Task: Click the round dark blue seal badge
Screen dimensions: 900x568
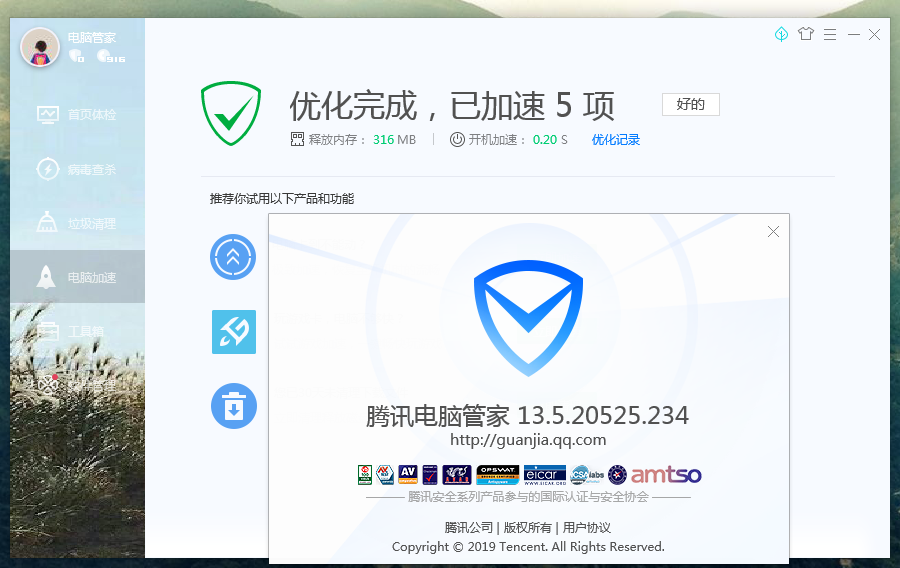Action: click(617, 474)
